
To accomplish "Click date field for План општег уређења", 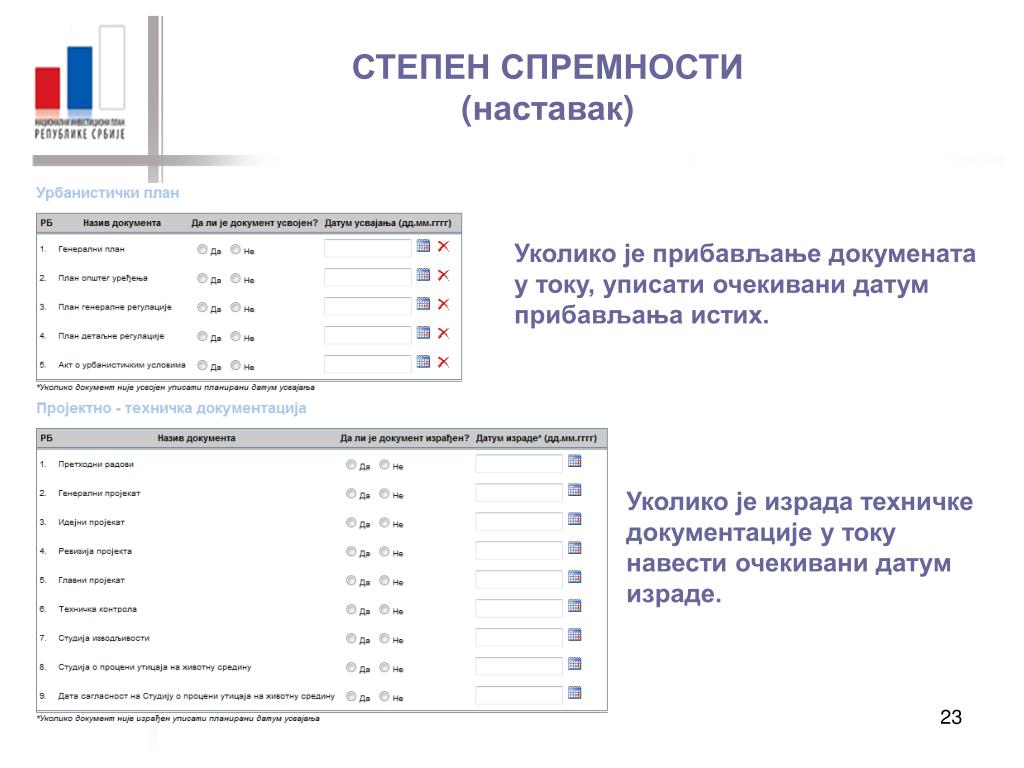I will (x=368, y=277).
